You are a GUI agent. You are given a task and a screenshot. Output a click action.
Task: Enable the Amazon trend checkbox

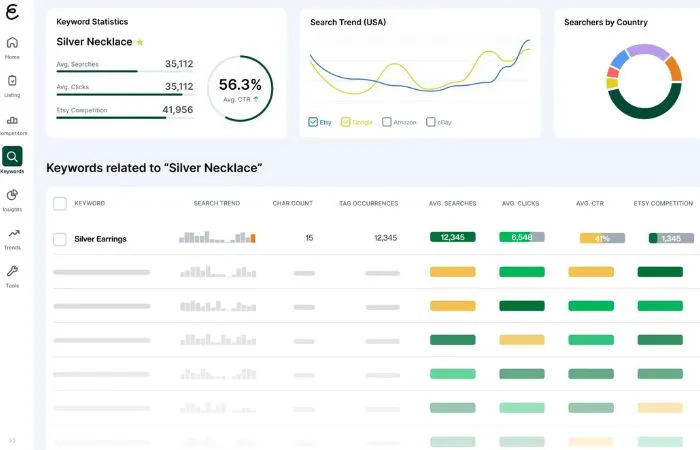tap(387, 122)
